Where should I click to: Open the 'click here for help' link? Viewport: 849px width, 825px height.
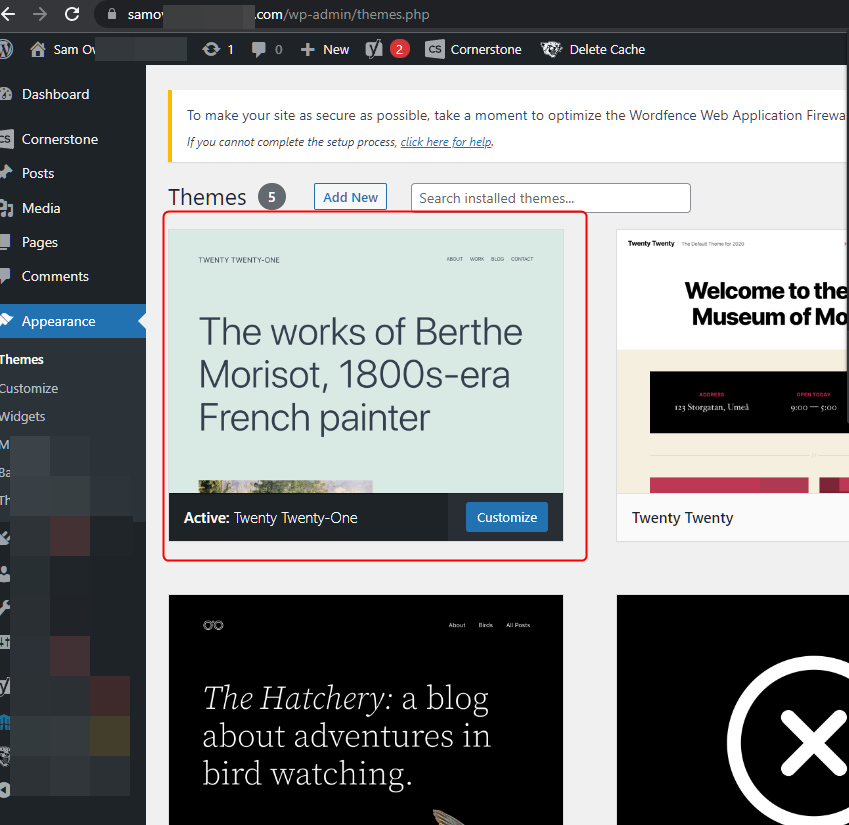coord(446,142)
